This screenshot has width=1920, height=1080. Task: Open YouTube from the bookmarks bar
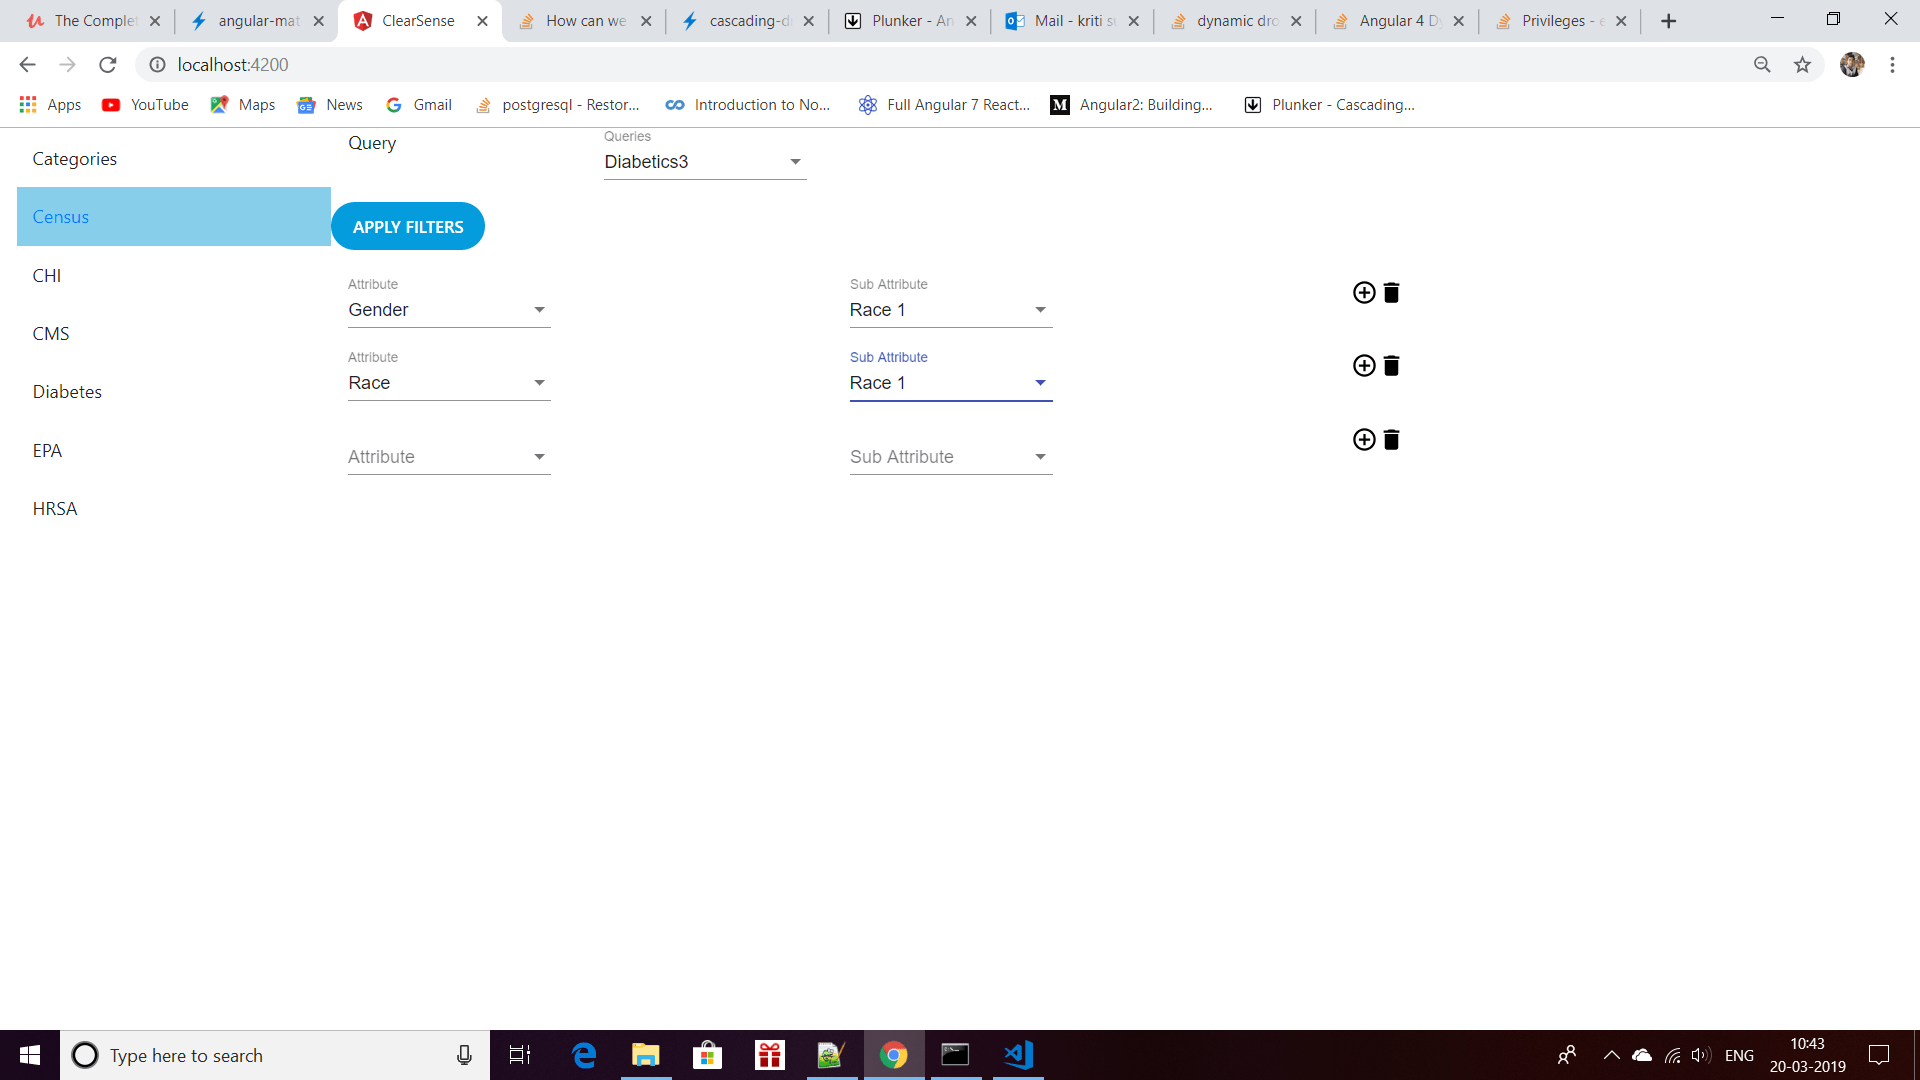click(x=144, y=104)
